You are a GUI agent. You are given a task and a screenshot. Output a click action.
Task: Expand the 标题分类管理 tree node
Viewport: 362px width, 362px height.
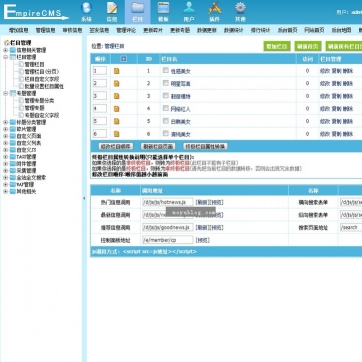click(x=5, y=122)
